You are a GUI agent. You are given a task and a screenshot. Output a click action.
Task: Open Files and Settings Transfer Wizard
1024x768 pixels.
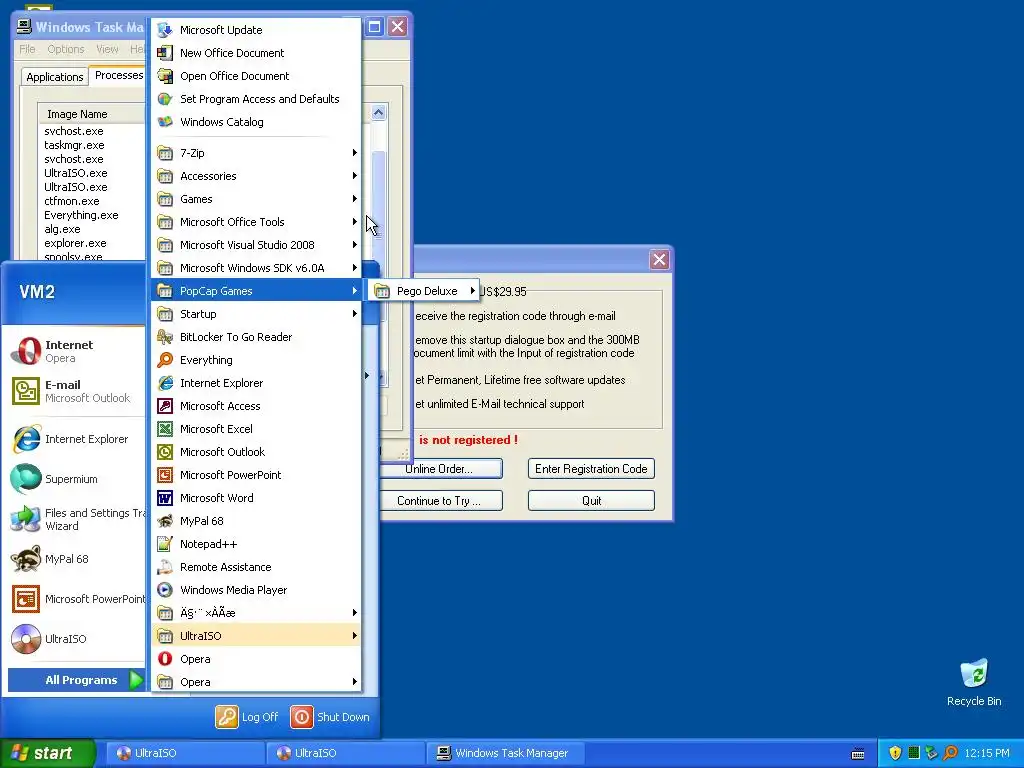pos(76,519)
